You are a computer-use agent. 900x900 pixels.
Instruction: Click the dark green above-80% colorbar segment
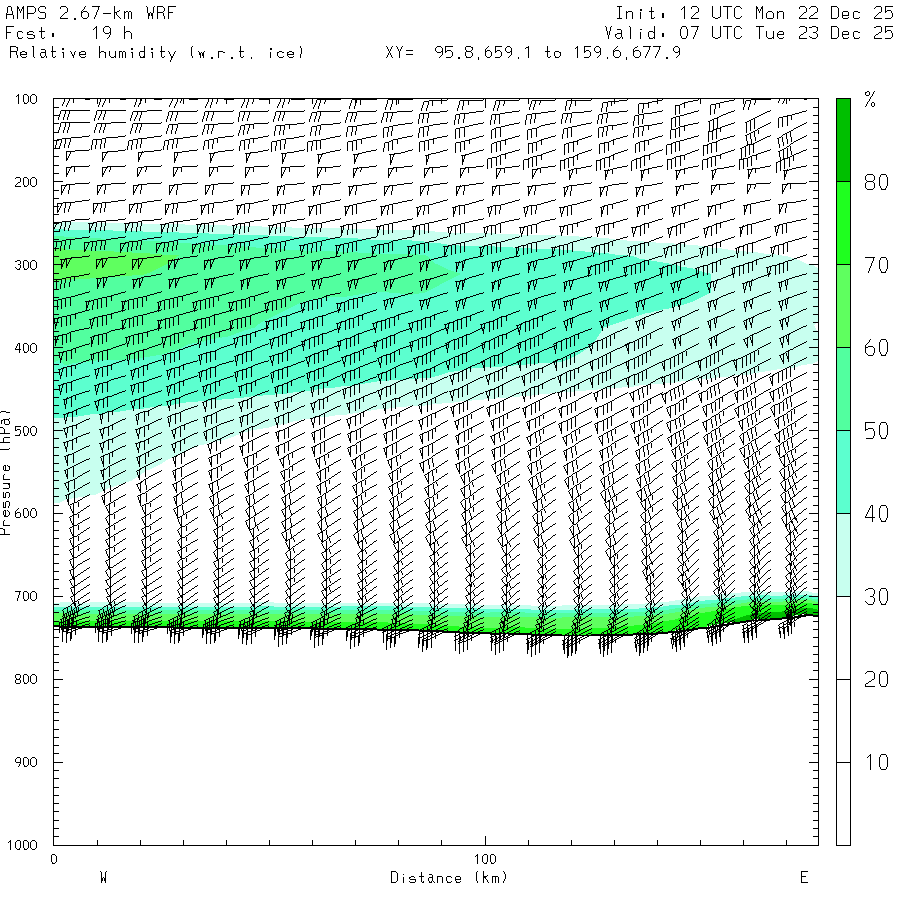(843, 140)
